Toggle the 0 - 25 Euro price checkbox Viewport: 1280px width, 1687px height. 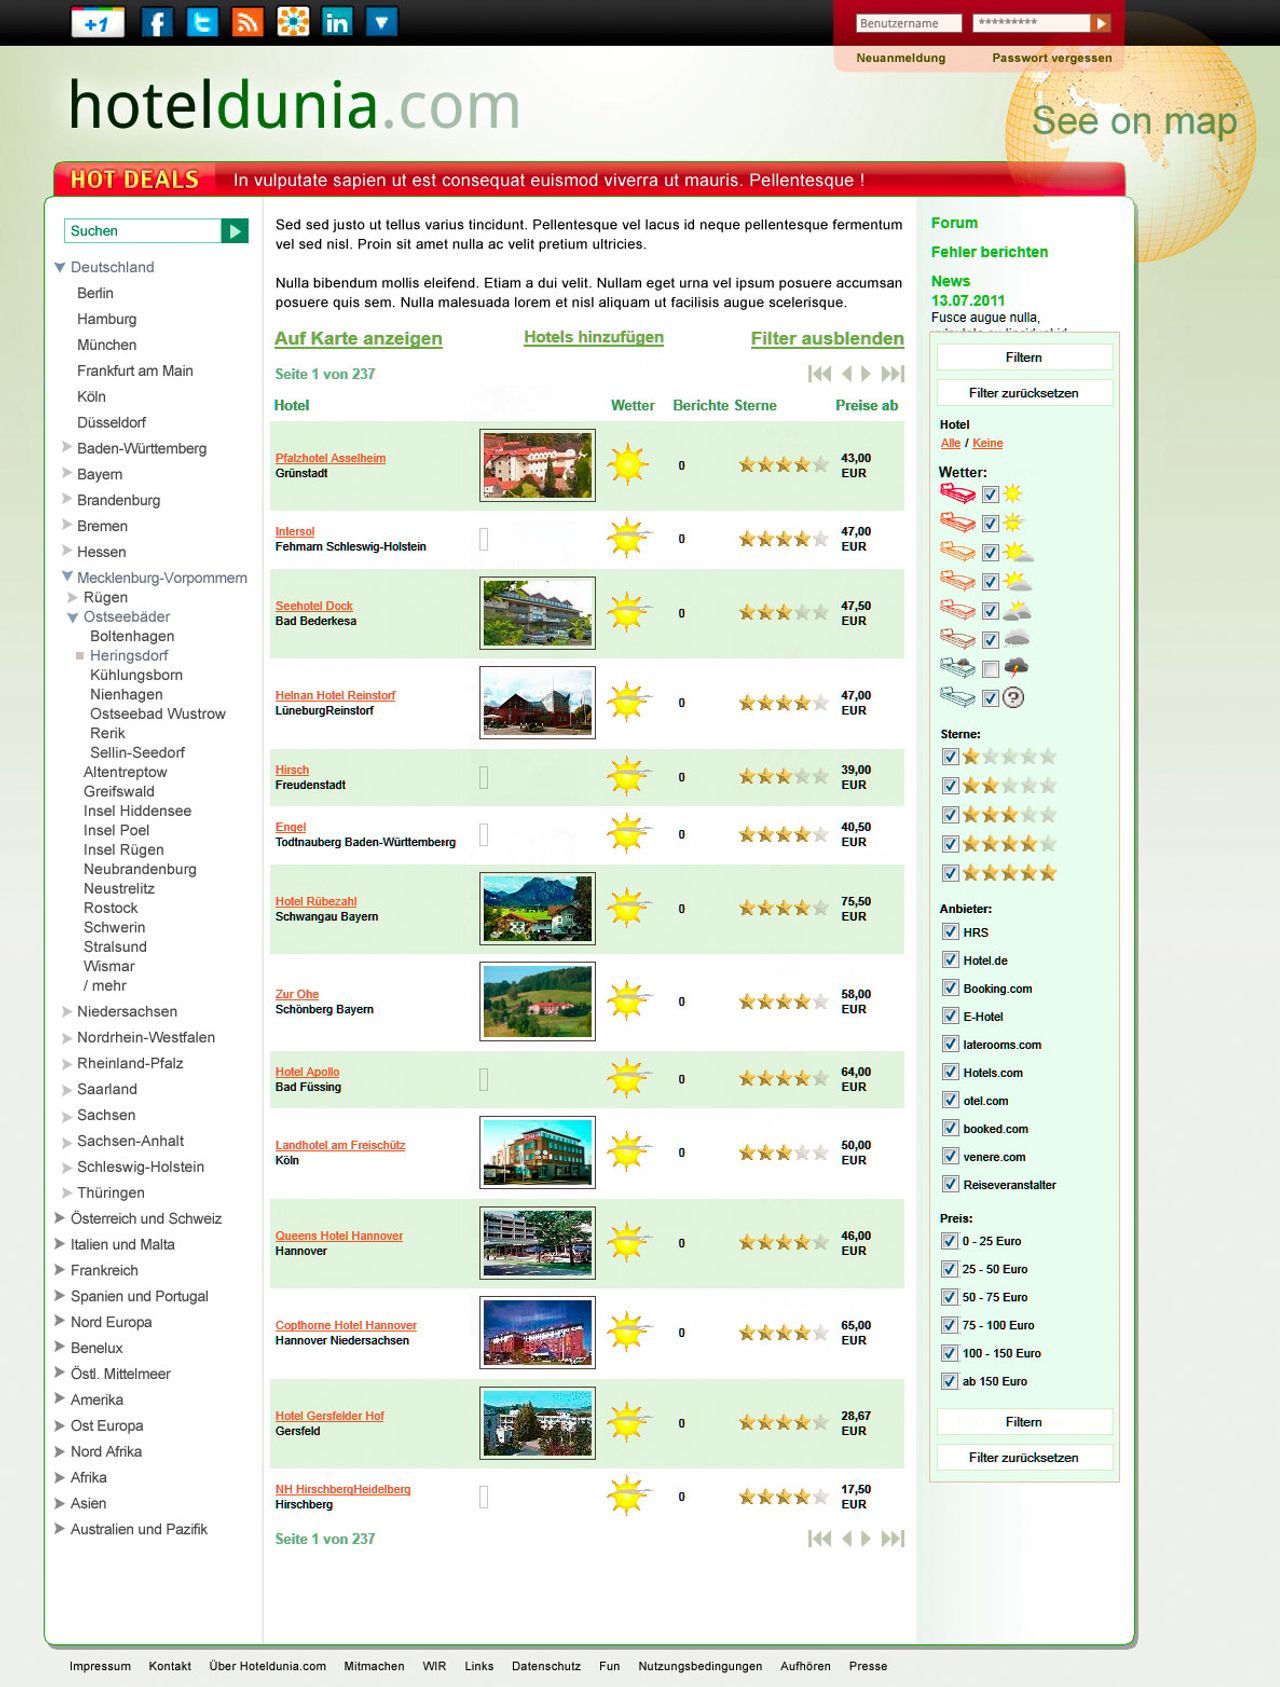(950, 1241)
